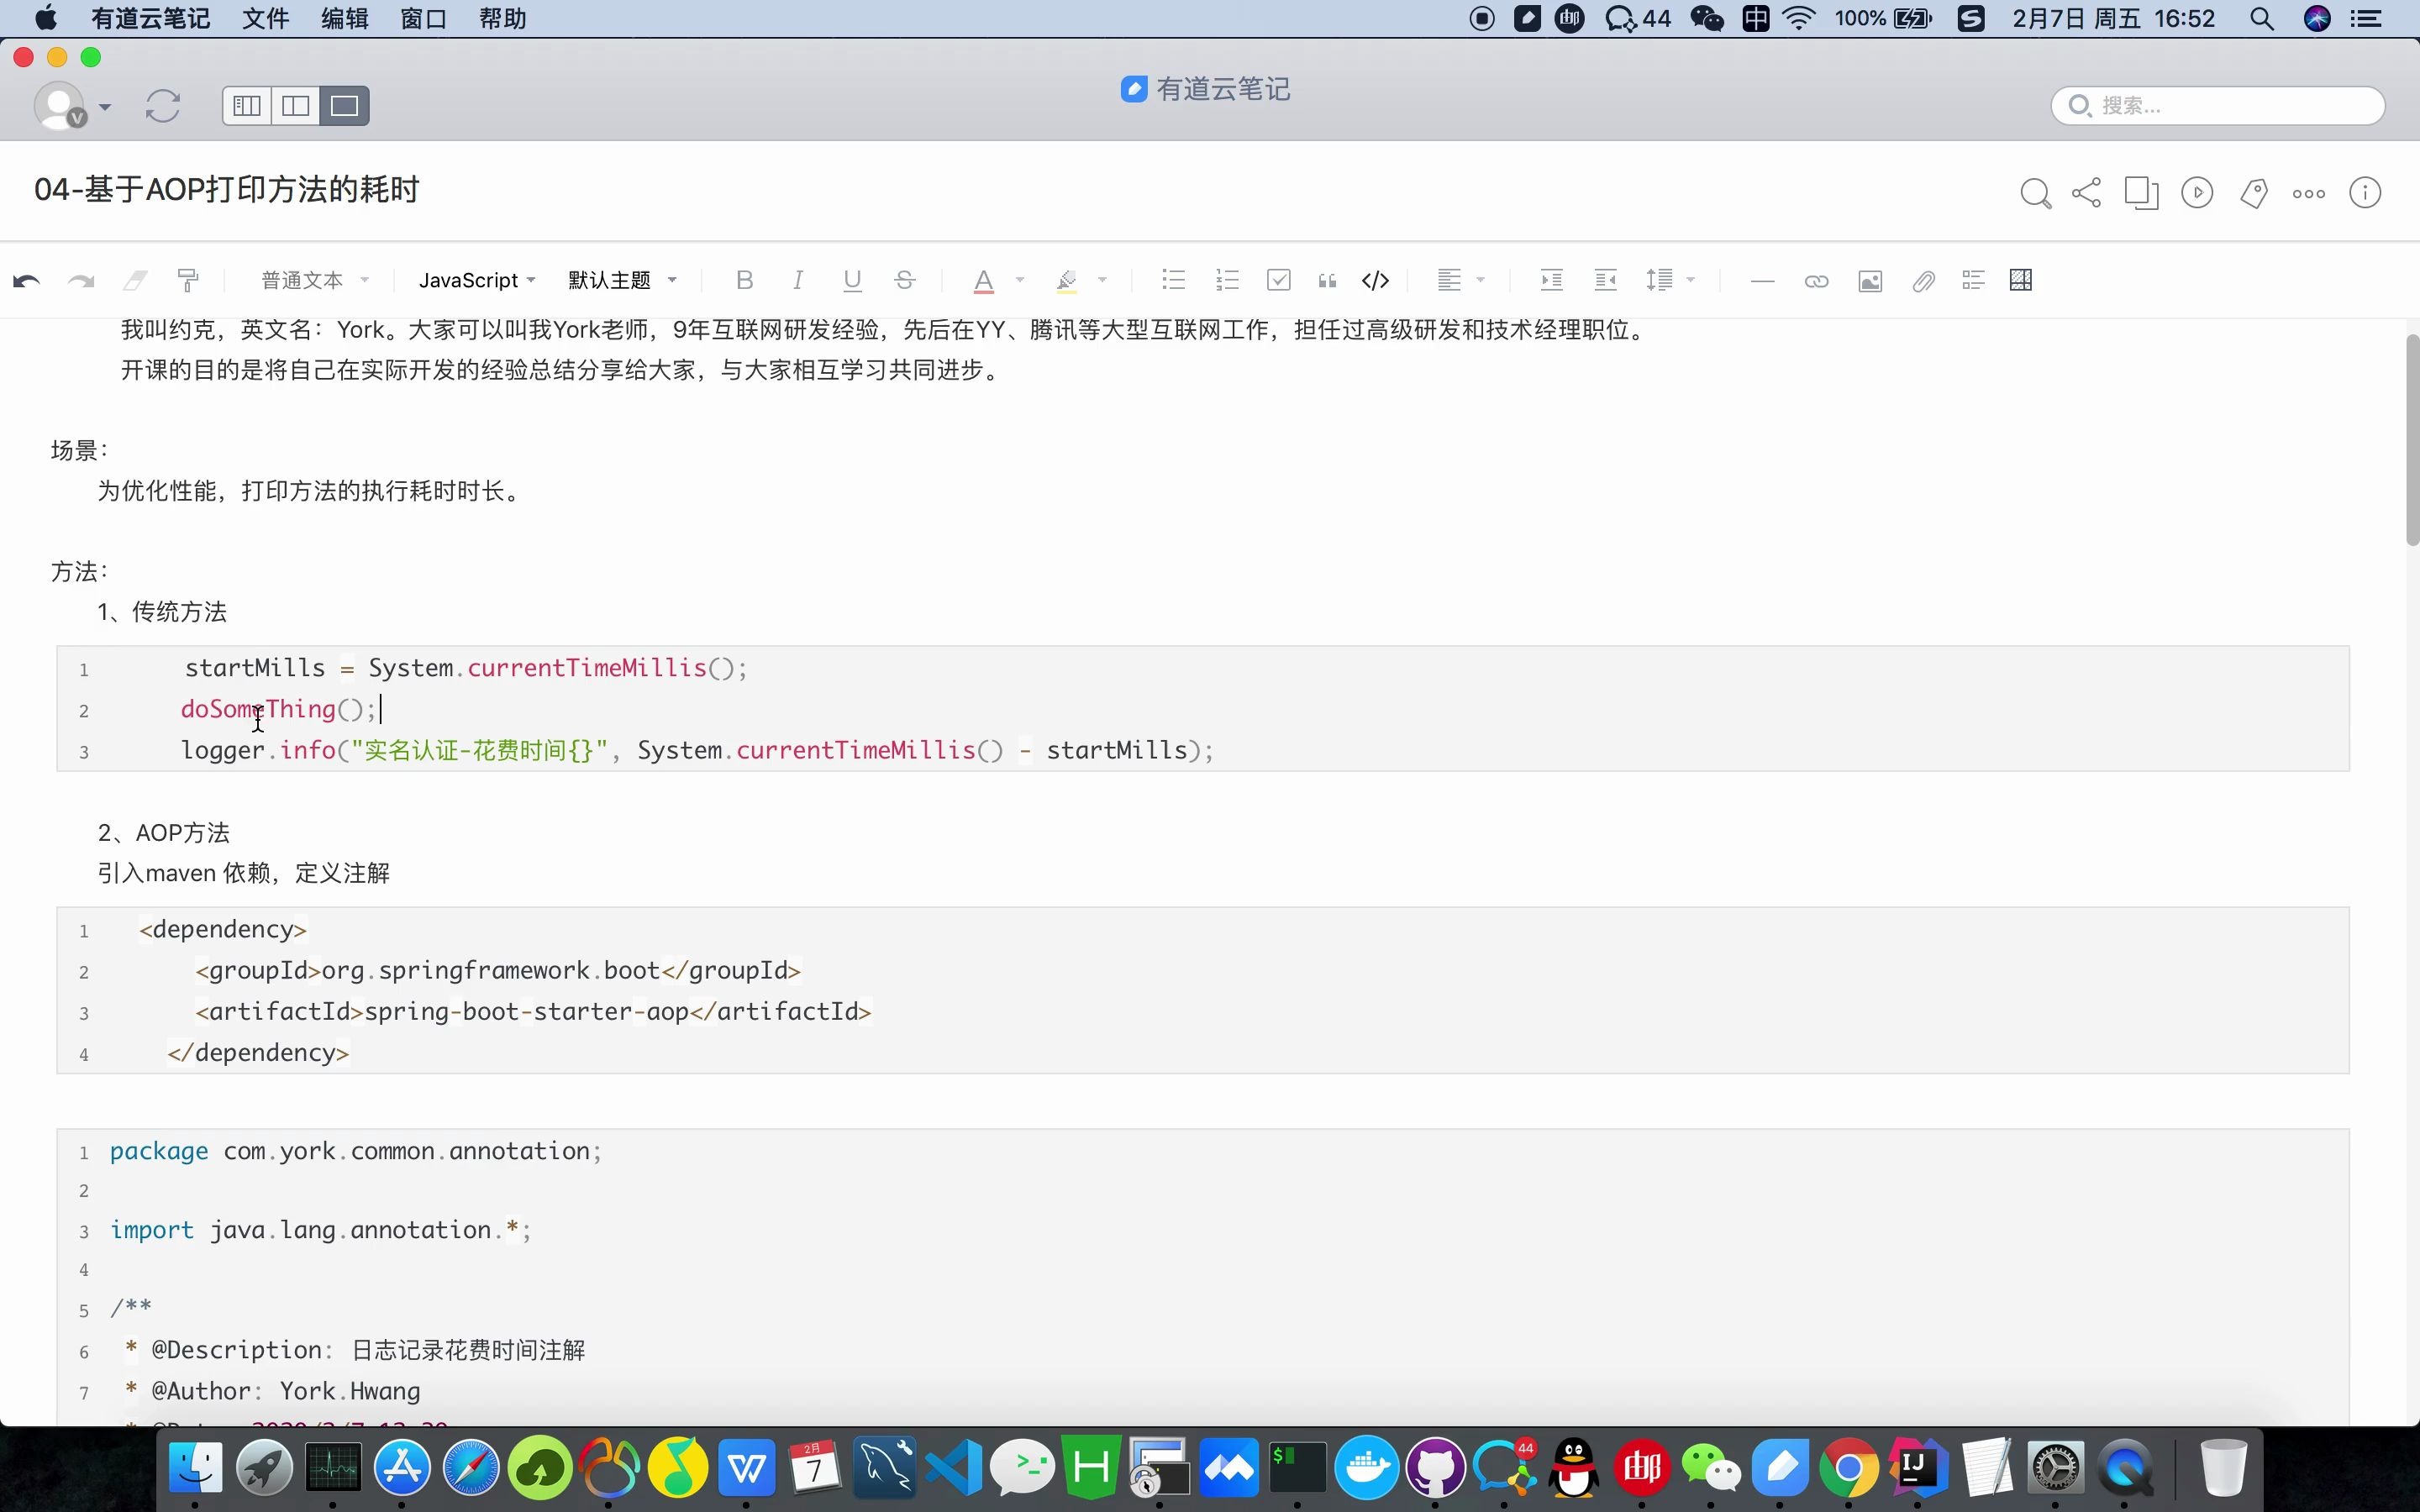Toggle italic formatting
This screenshot has height=1512, width=2420.
tap(798, 281)
